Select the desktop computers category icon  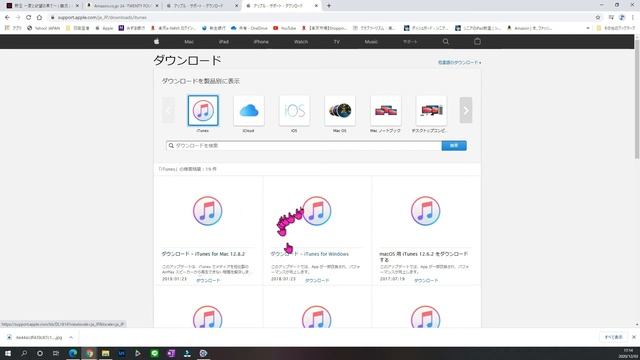pyautogui.click(x=431, y=111)
